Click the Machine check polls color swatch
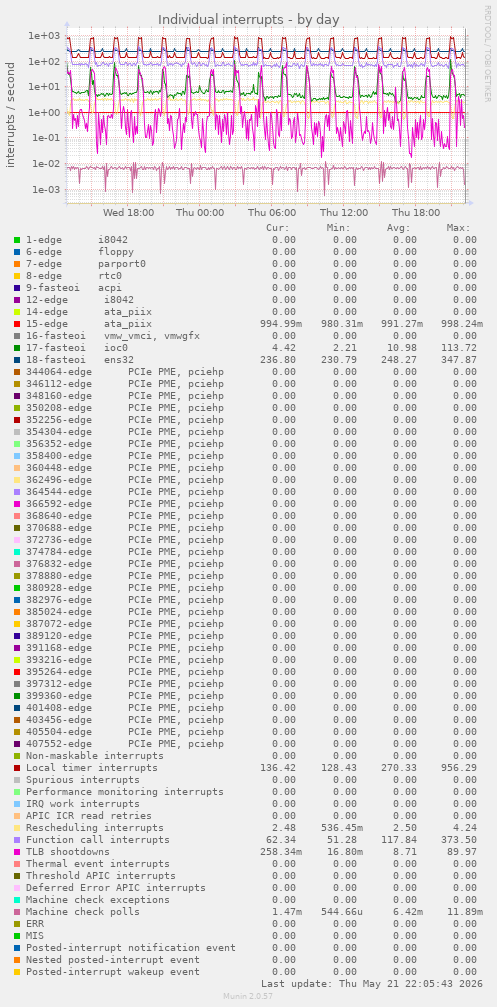Viewport: 497px width, 1007px height. (x=17, y=911)
